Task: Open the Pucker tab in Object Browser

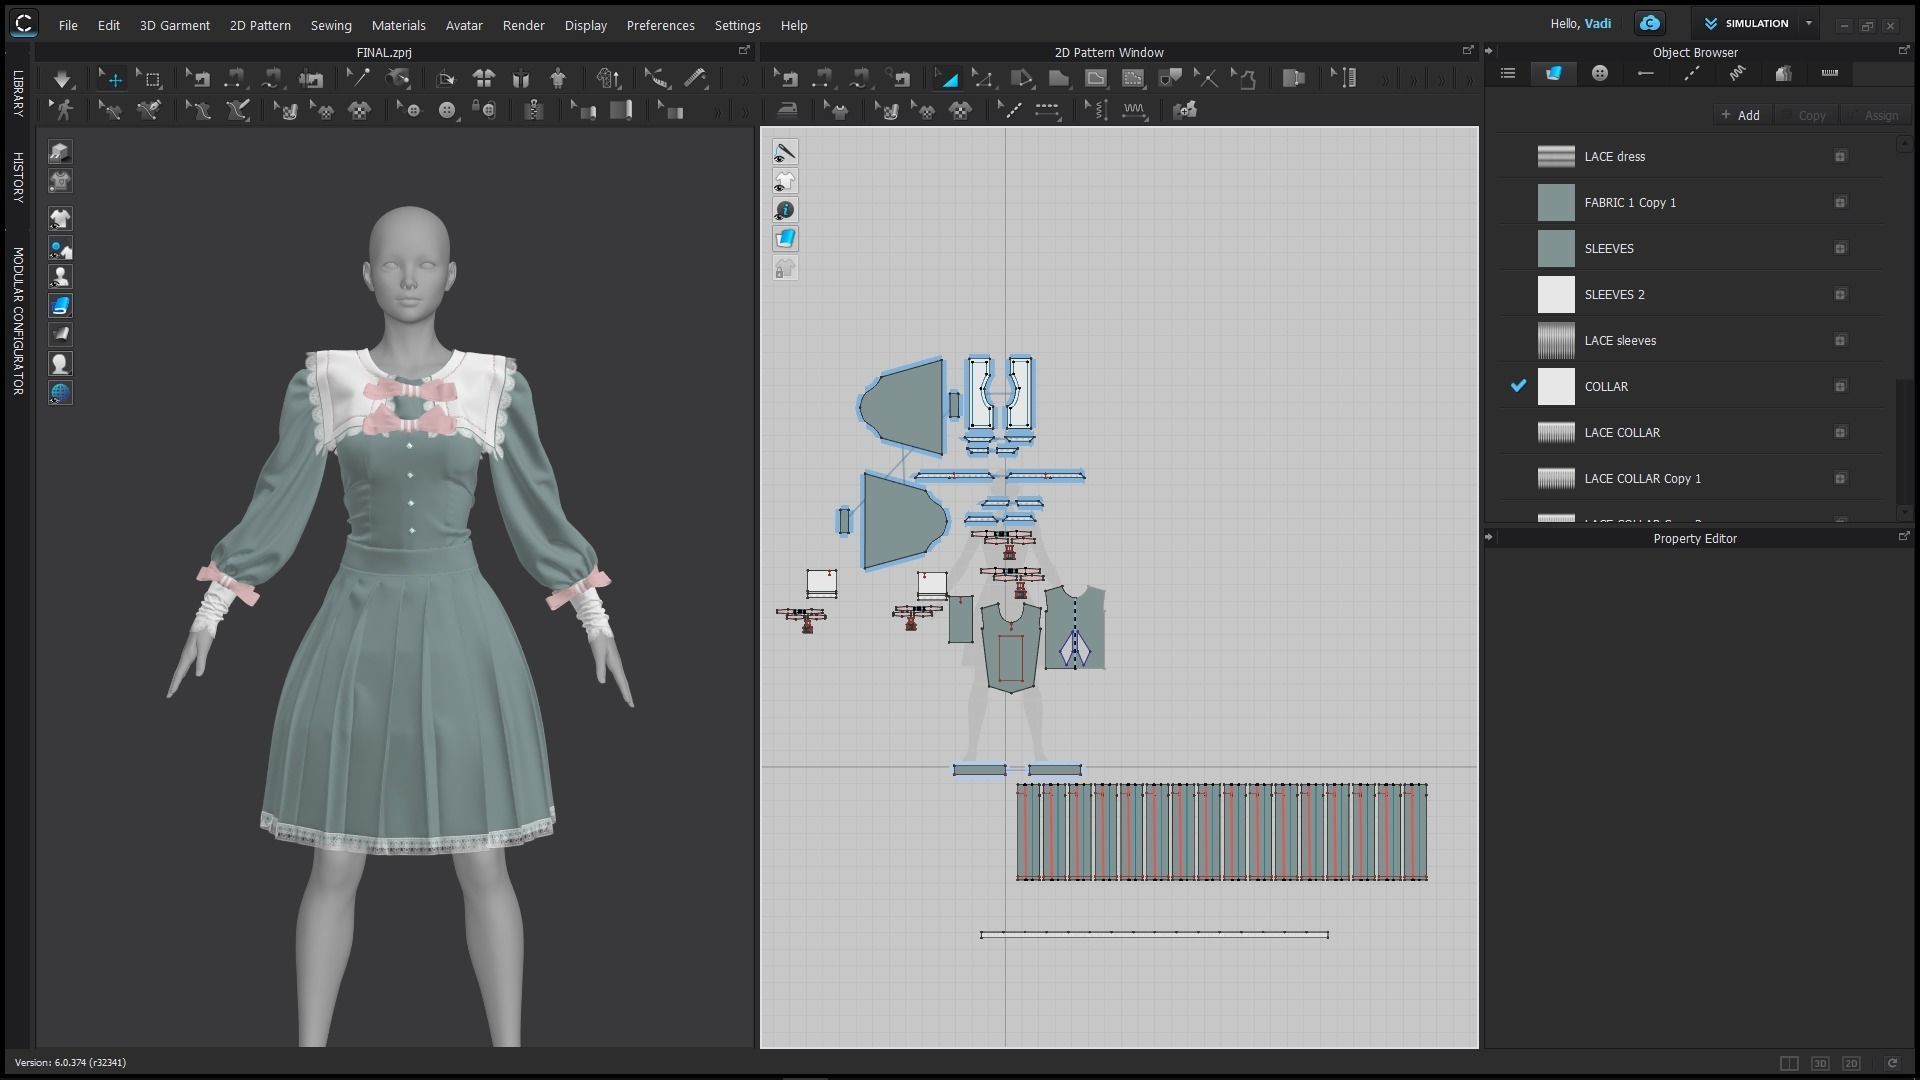Action: [1737, 73]
